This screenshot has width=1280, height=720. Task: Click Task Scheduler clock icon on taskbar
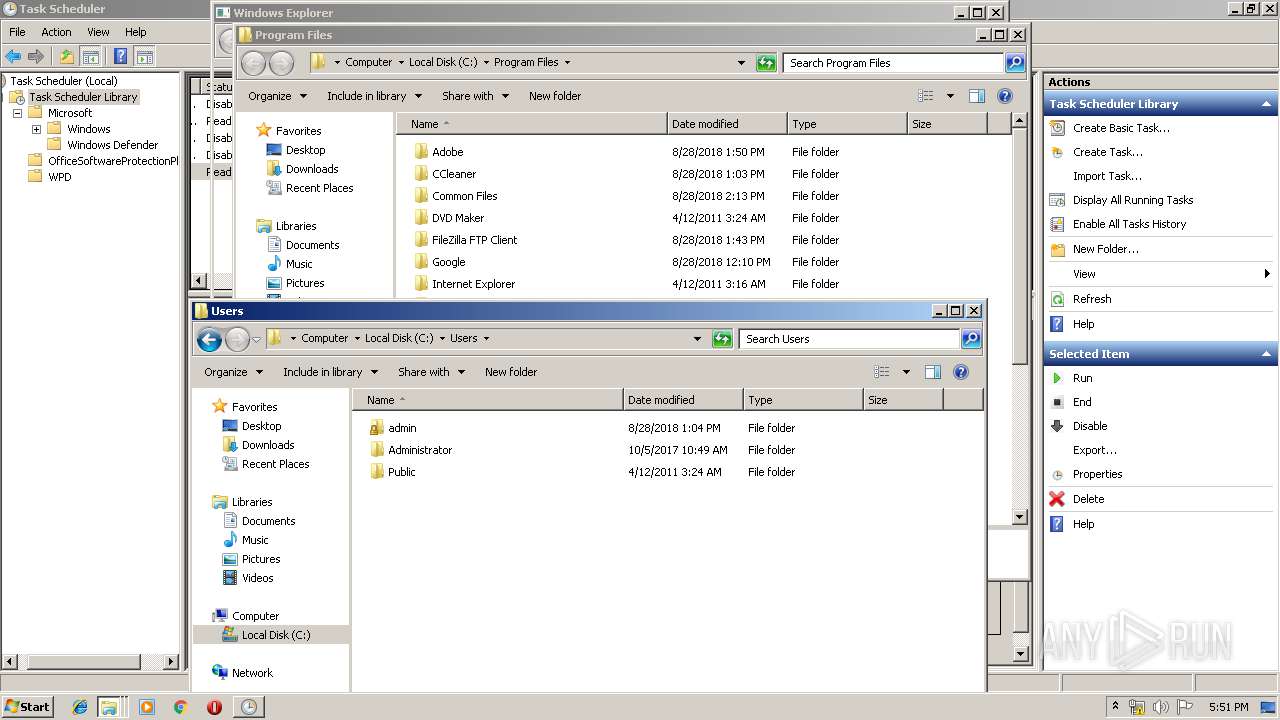(x=248, y=707)
